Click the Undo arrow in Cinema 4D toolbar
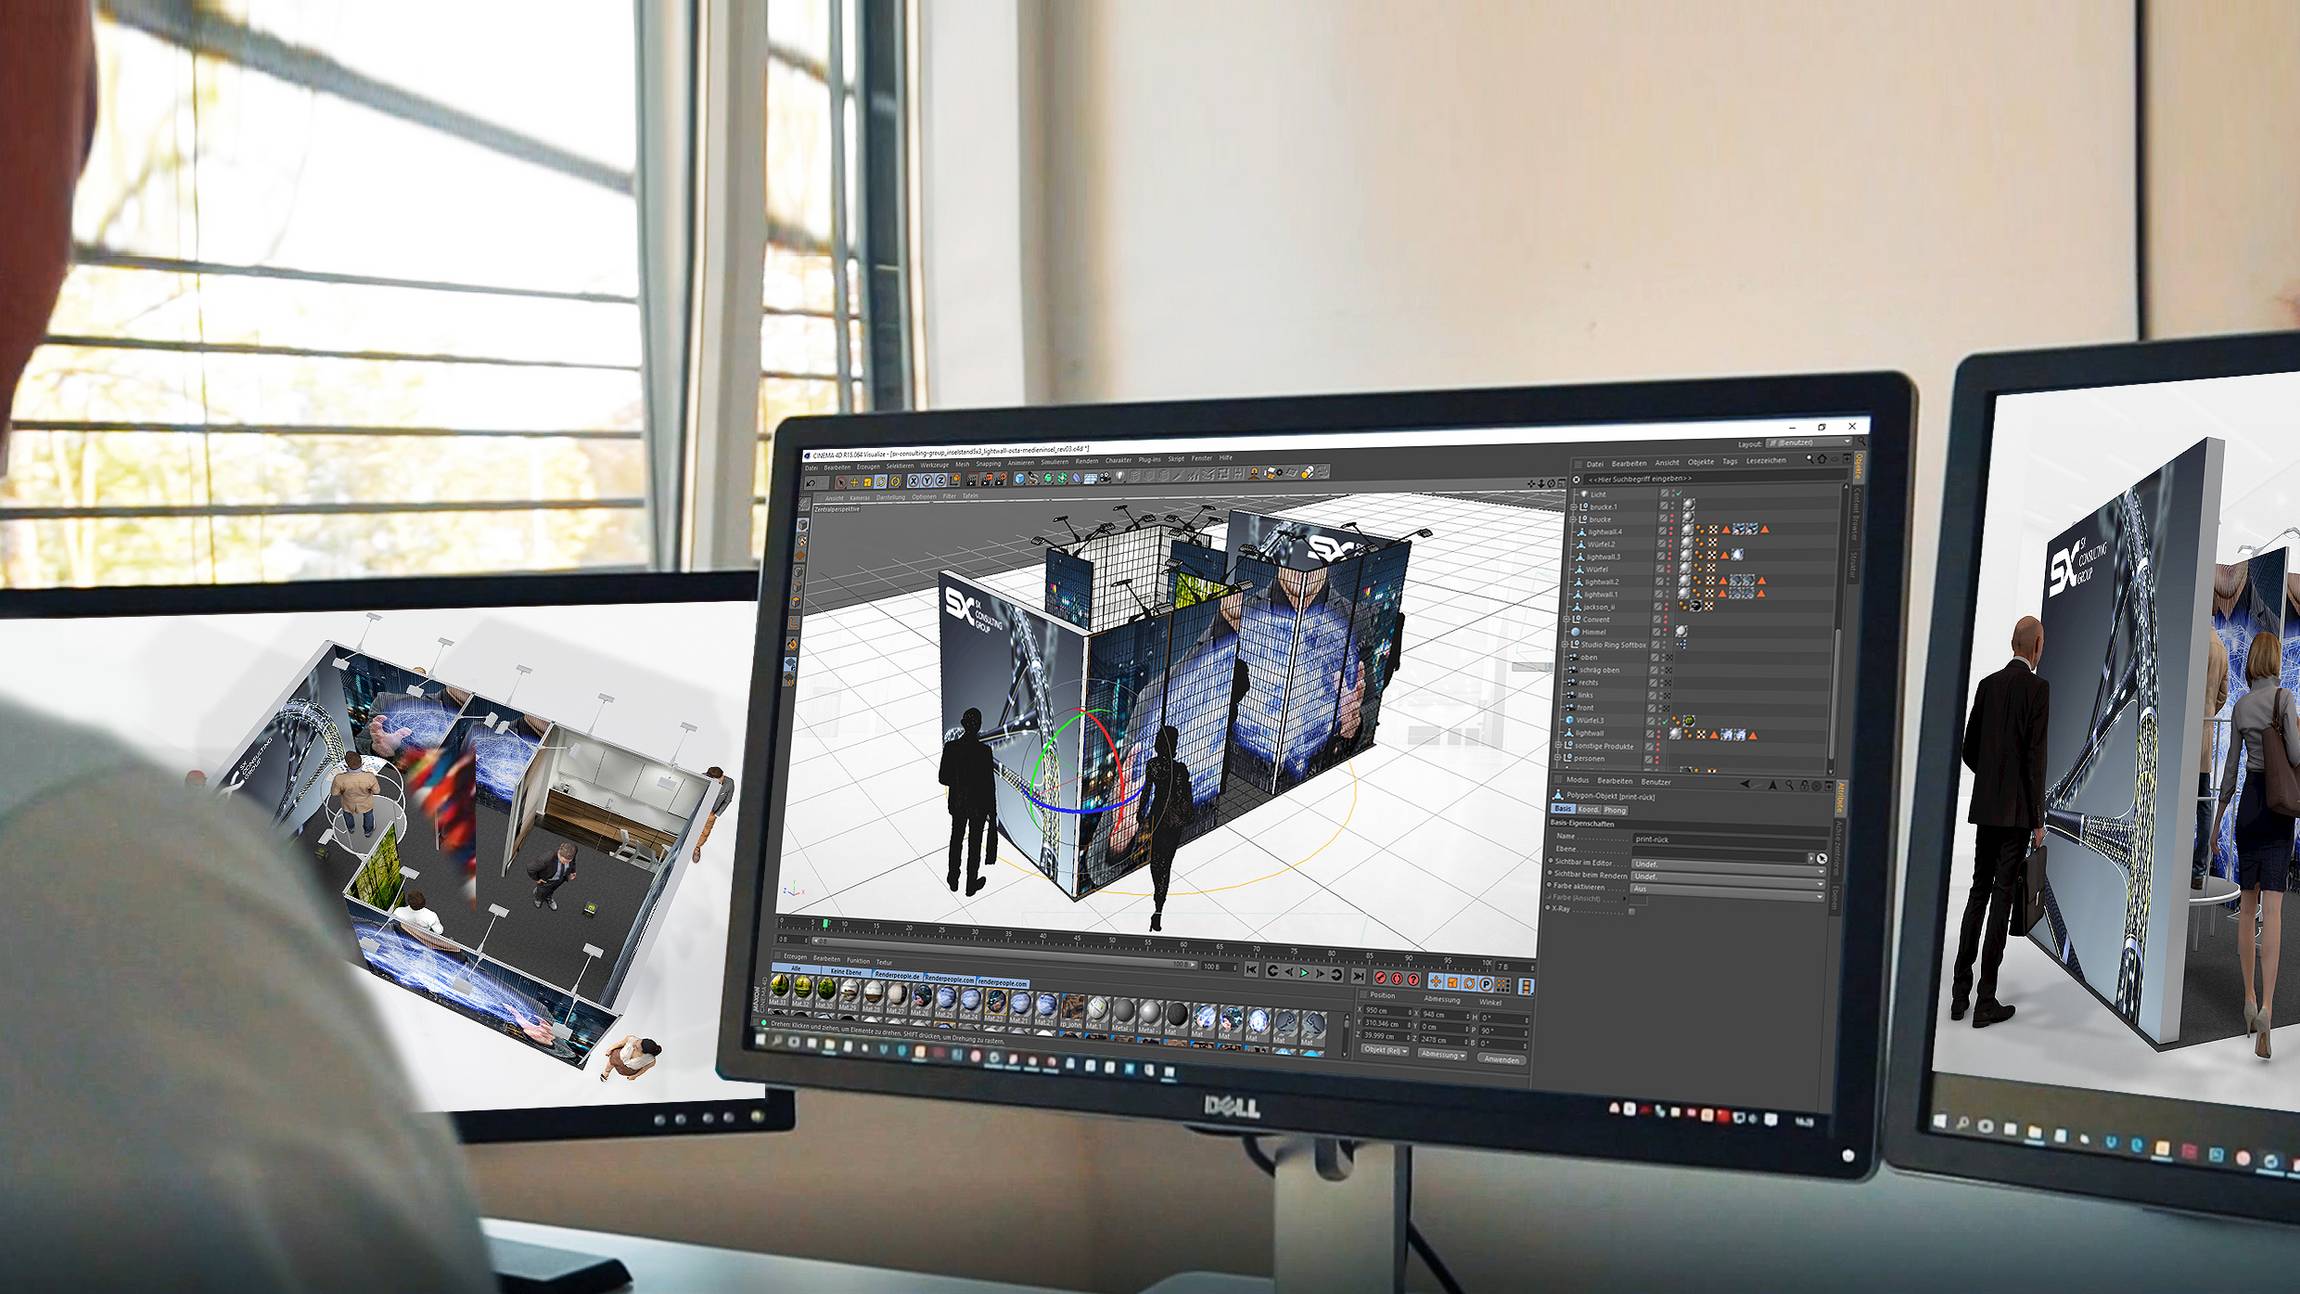2300x1294 pixels. click(x=811, y=483)
